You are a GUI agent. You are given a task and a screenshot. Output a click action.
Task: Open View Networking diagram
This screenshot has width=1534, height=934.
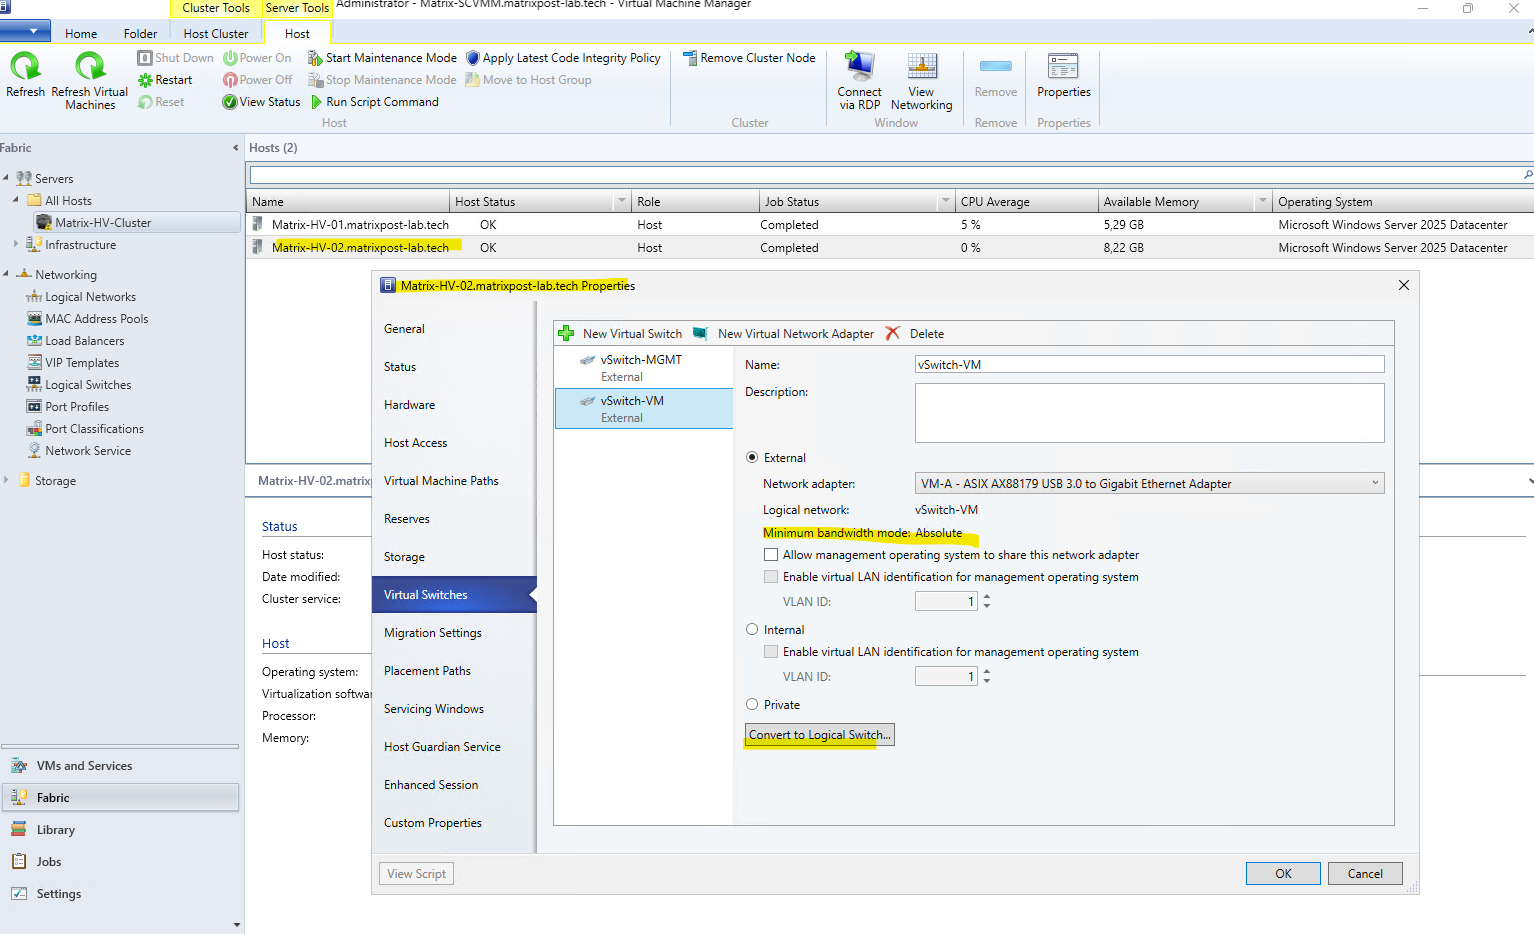(x=921, y=80)
